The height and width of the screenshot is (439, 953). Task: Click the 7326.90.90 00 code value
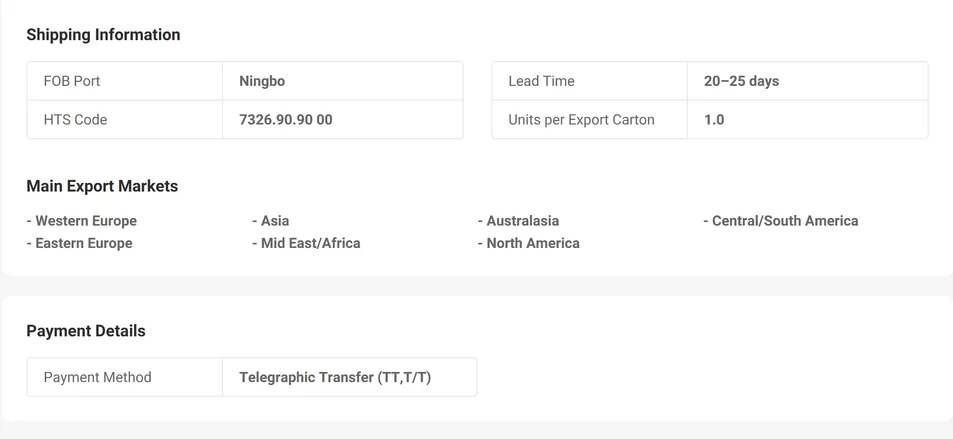point(285,120)
